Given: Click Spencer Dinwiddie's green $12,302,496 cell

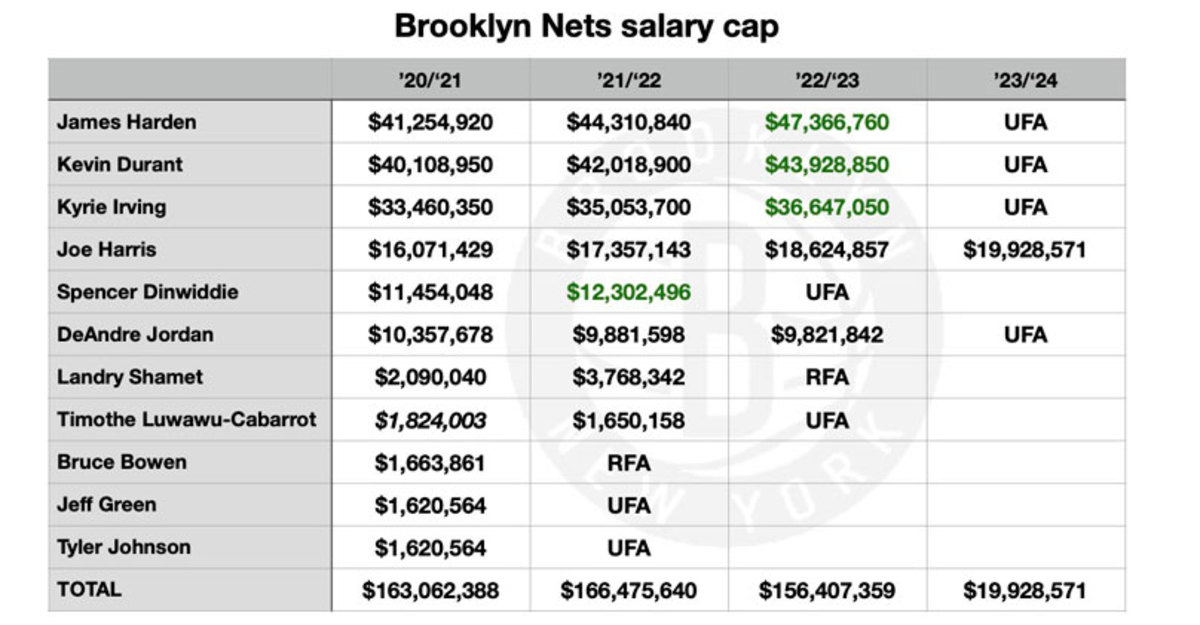Looking at the screenshot, I should click(628, 292).
